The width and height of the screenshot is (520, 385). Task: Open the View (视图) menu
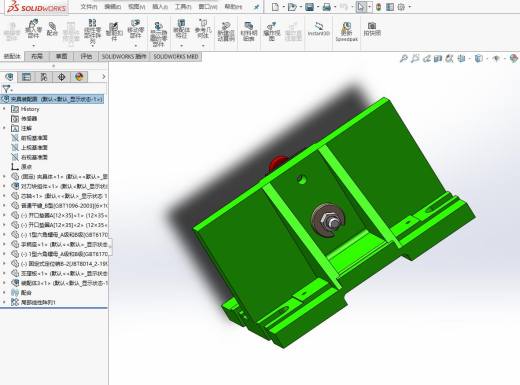pos(136,7)
